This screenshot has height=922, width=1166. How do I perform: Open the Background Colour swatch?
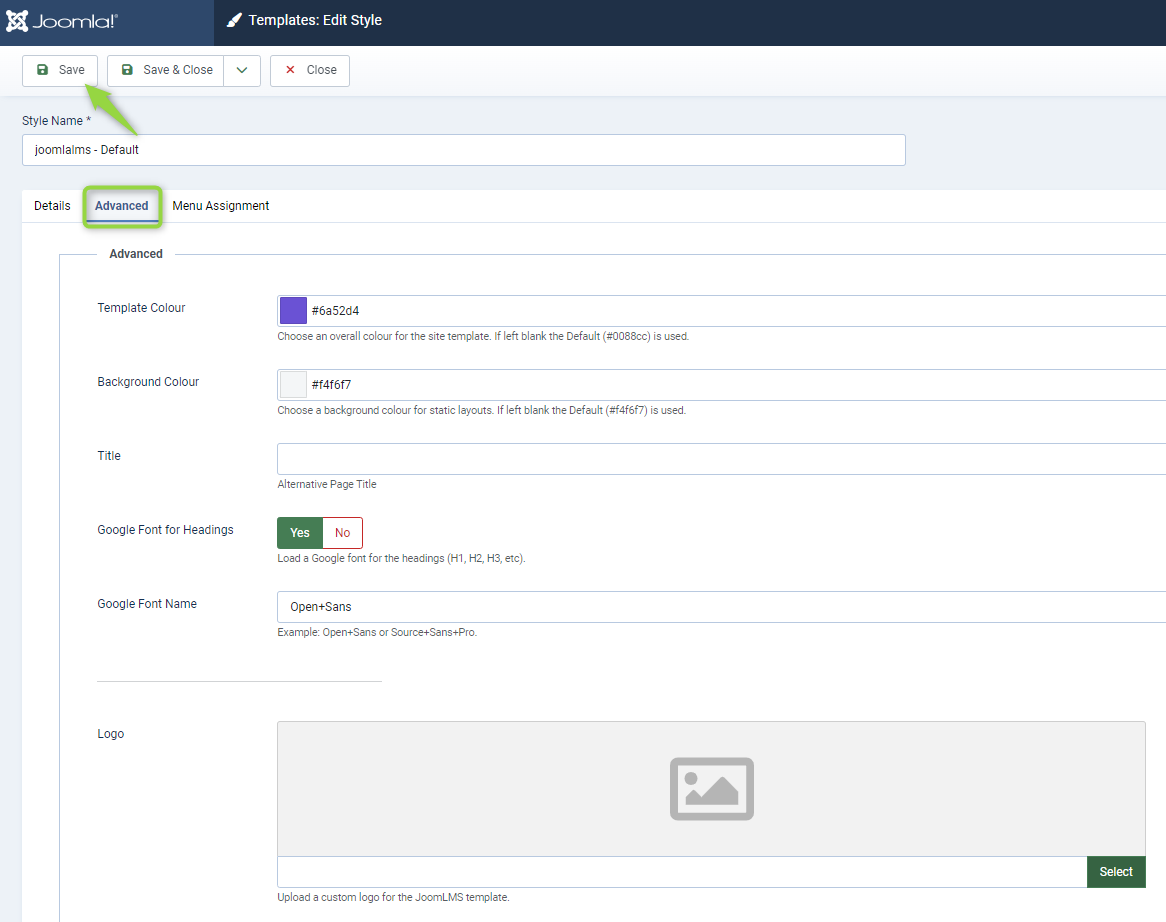point(293,385)
